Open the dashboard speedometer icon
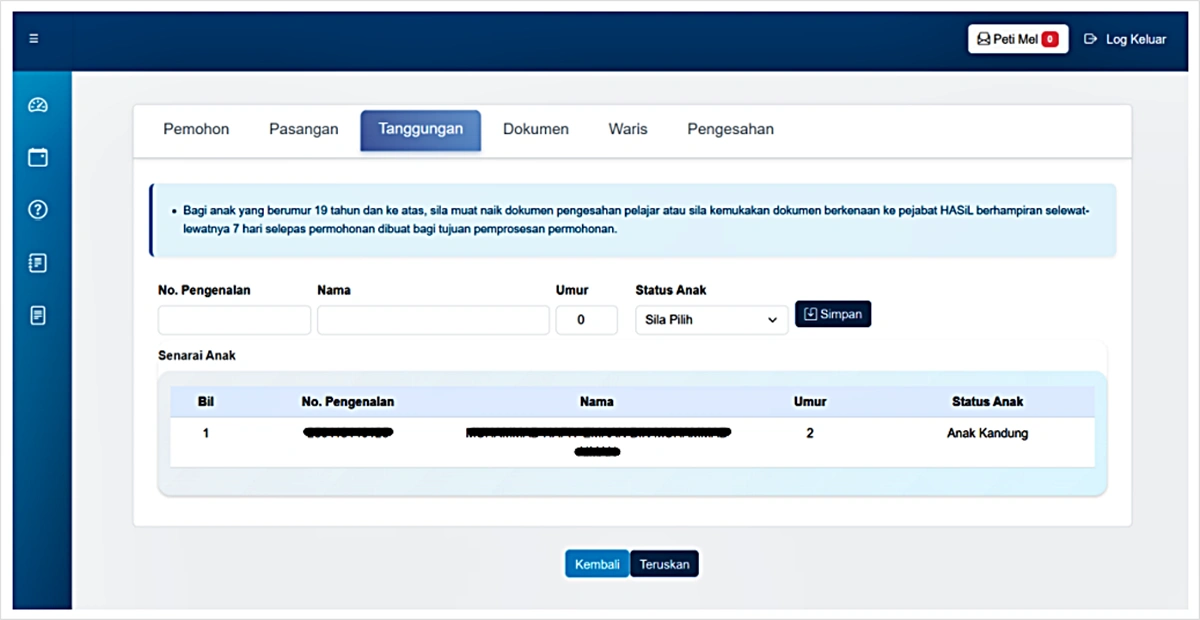 click(x=38, y=105)
